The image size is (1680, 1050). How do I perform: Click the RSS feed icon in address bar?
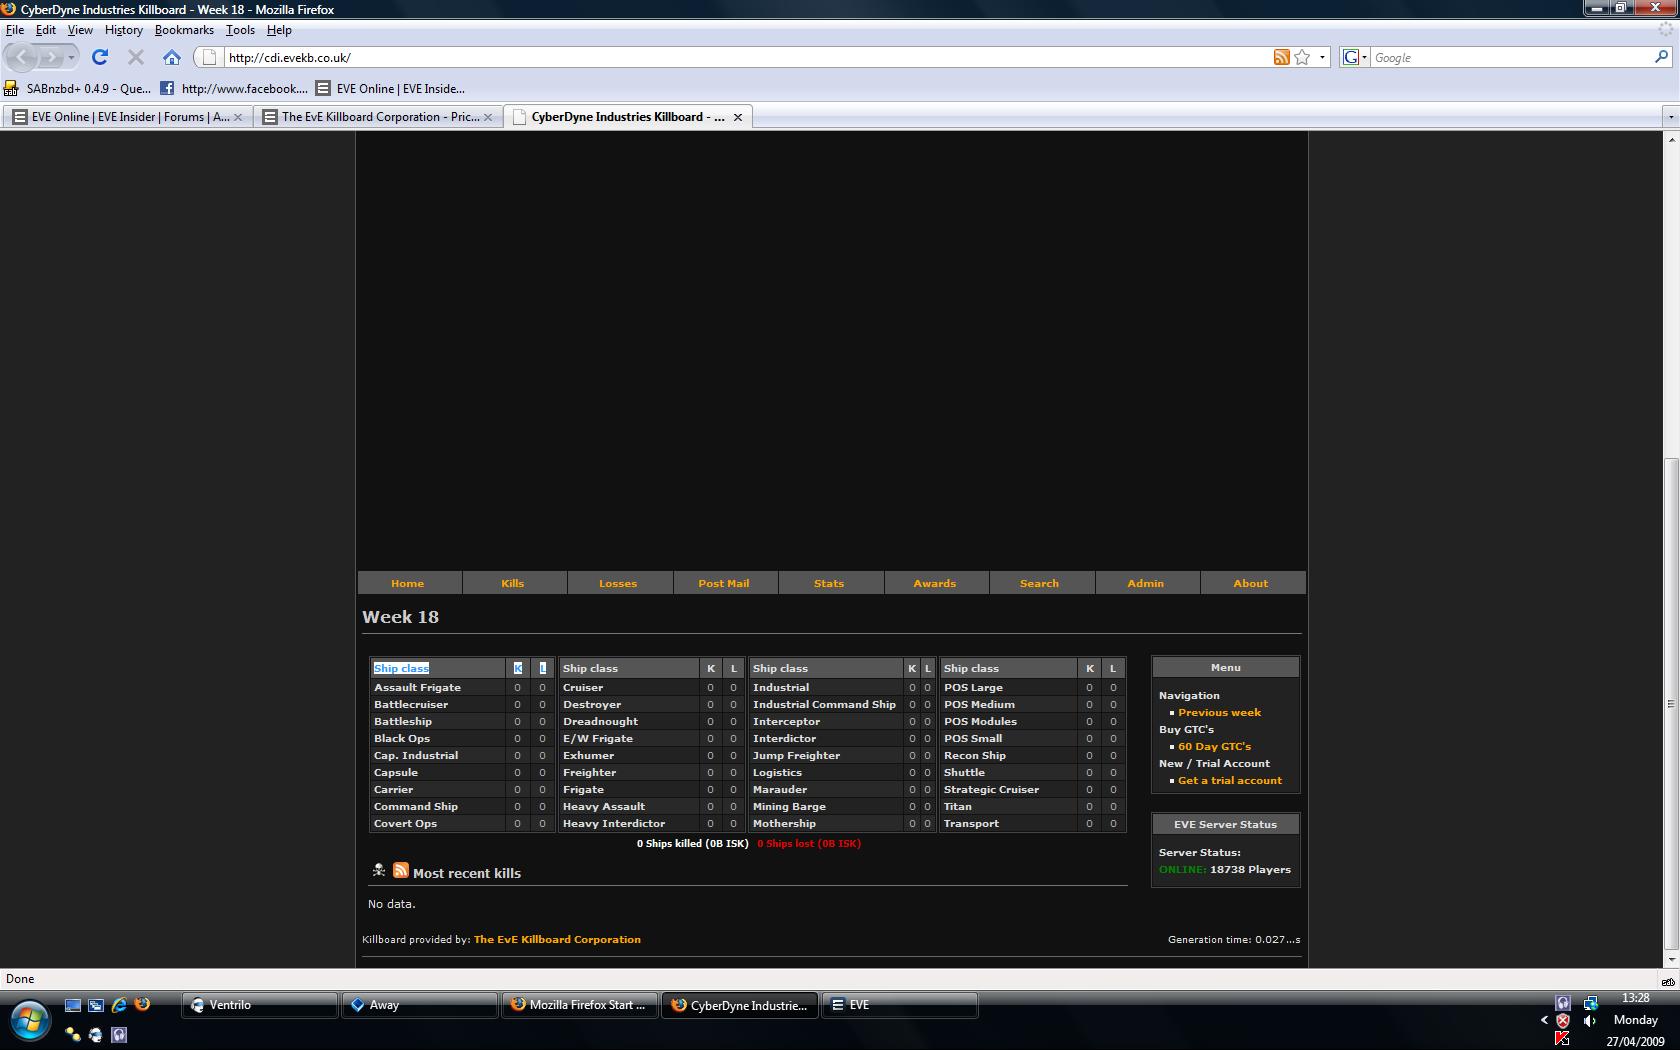click(x=1281, y=57)
